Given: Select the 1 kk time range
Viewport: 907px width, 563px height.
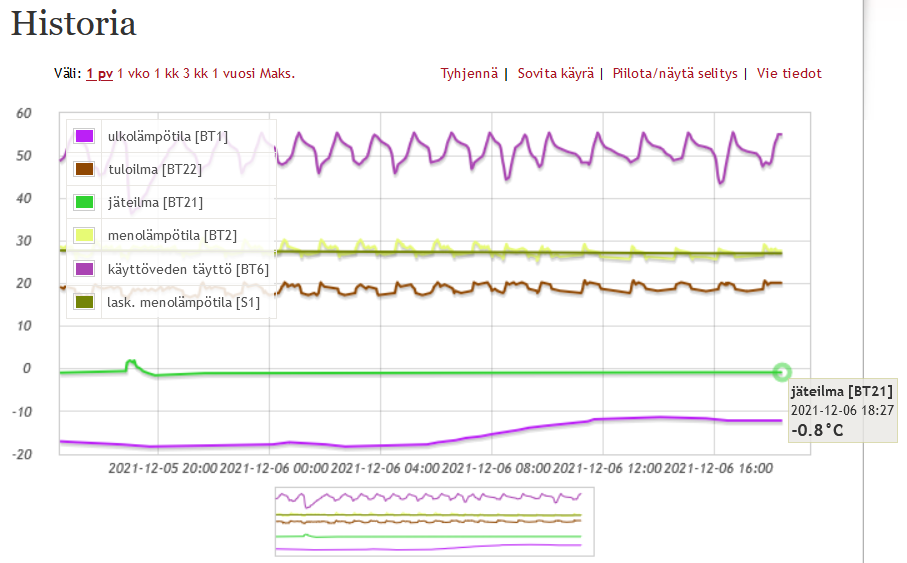Looking at the screenshot, I should click(x=167, y=73).
